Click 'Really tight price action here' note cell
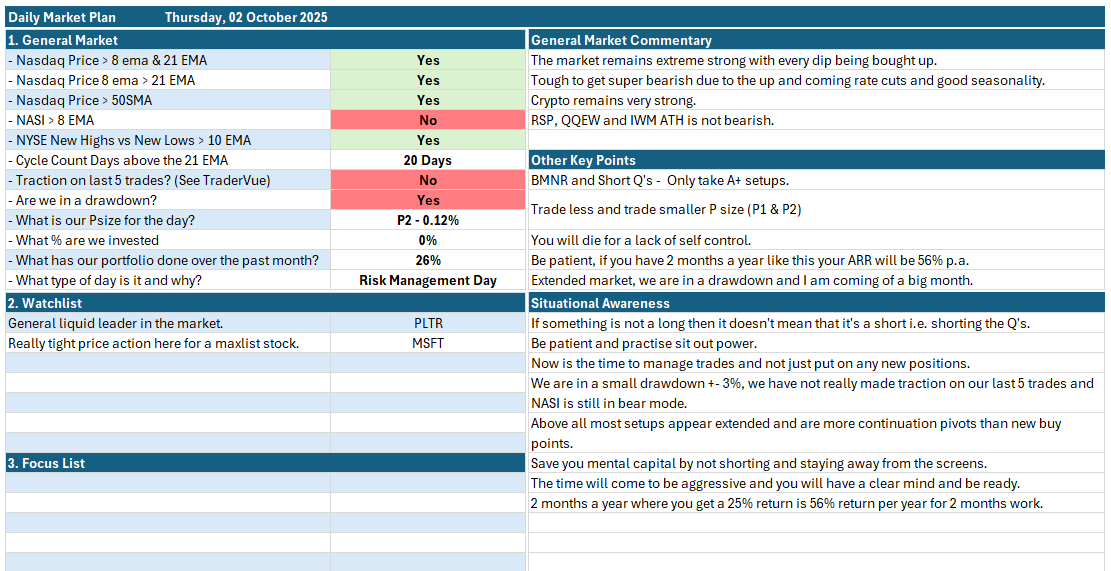Image resolution: width=1111 pixels, height=571 pixels. 168,343
